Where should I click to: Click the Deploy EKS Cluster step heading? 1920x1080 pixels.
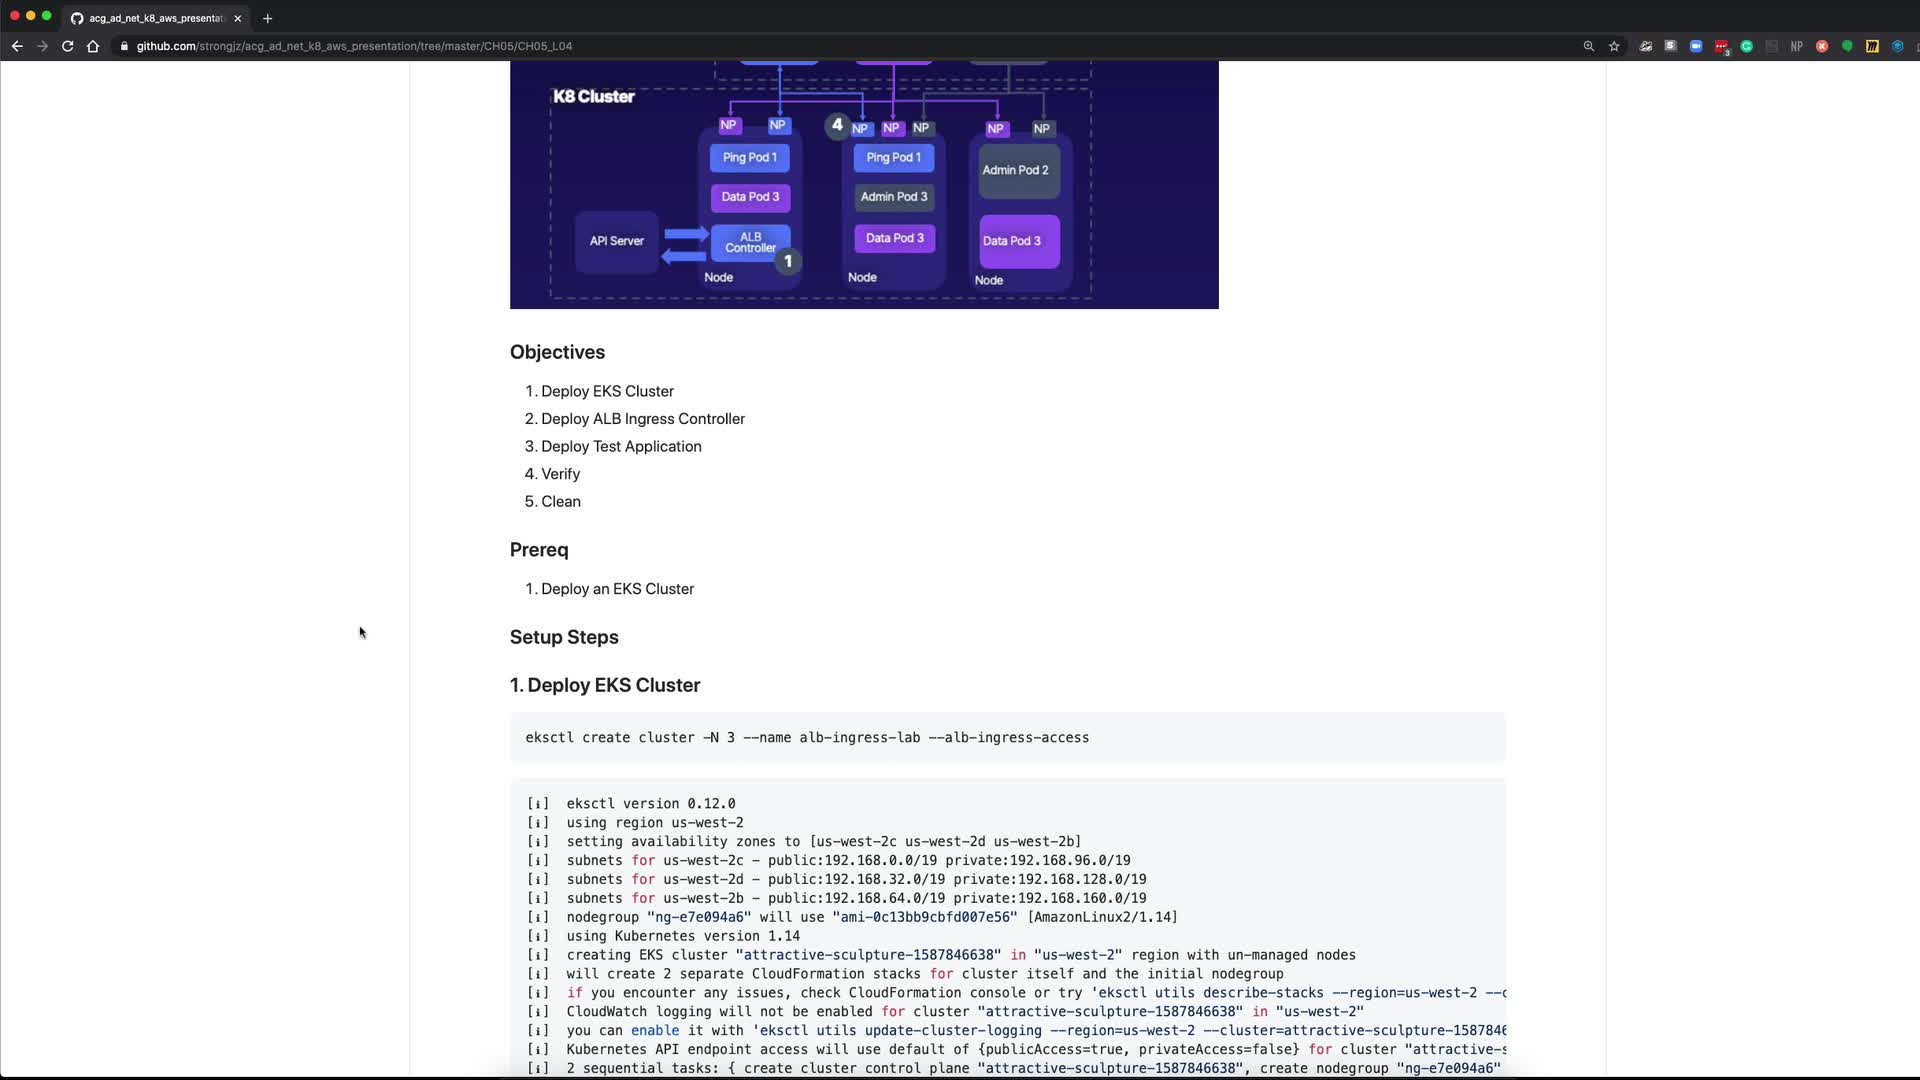[605, 686]
